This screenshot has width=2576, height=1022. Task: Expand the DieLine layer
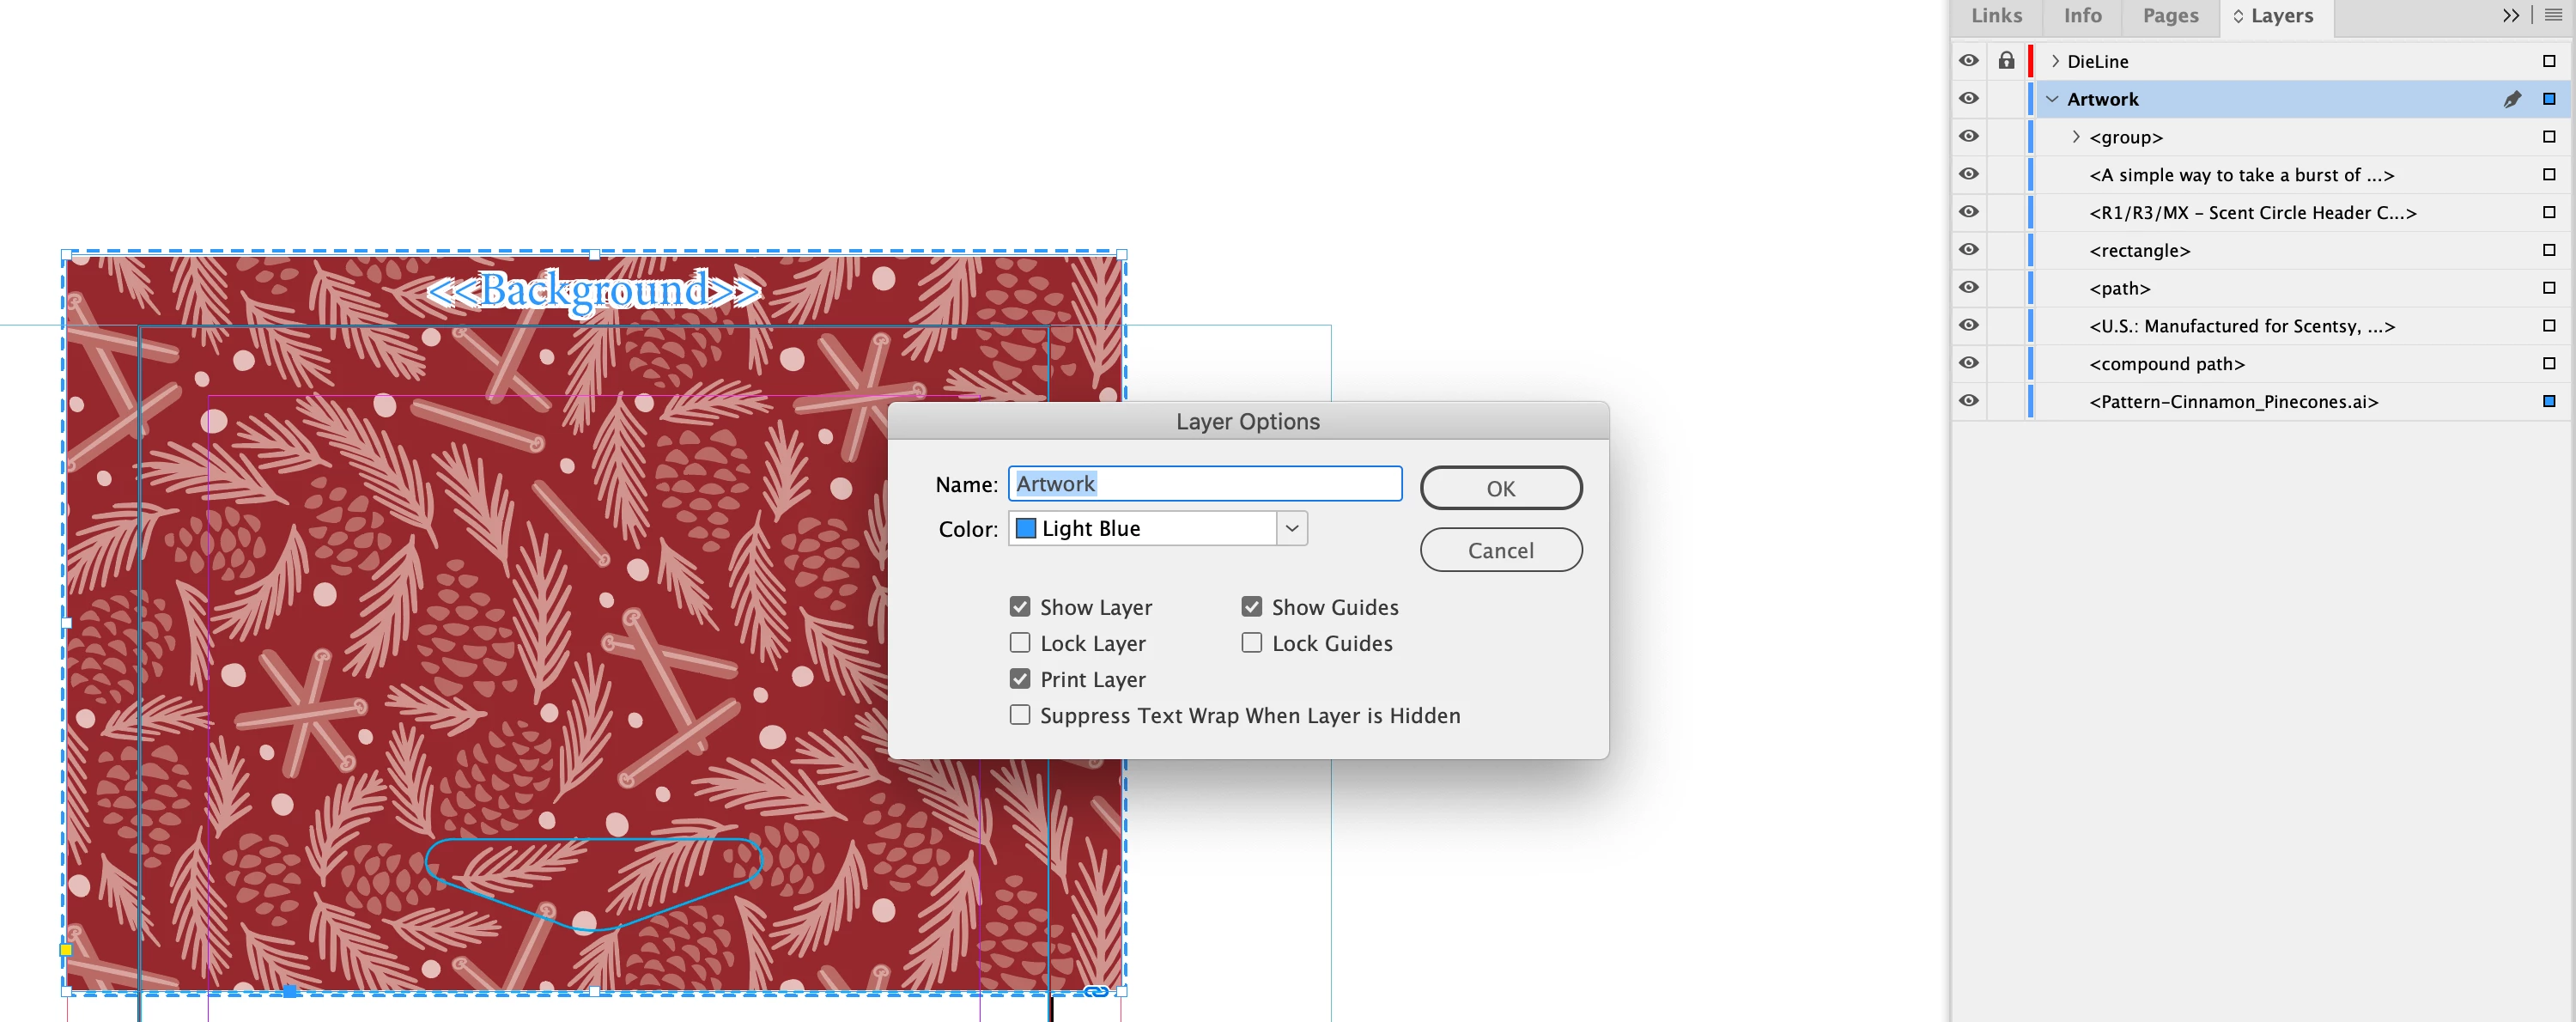click(x=2054, y=61)
